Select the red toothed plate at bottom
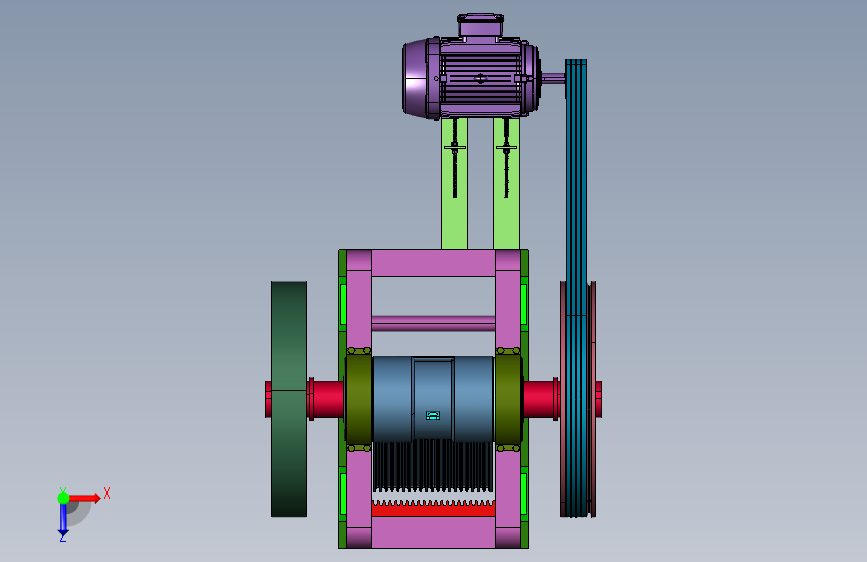Image resolution: width=867 pixels, height=562 pixels. coord(433,508)
